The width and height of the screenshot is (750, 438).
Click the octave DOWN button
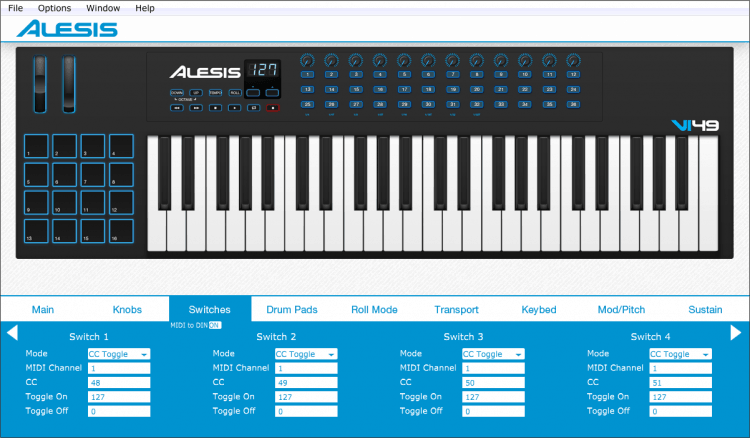click(177, 93)
